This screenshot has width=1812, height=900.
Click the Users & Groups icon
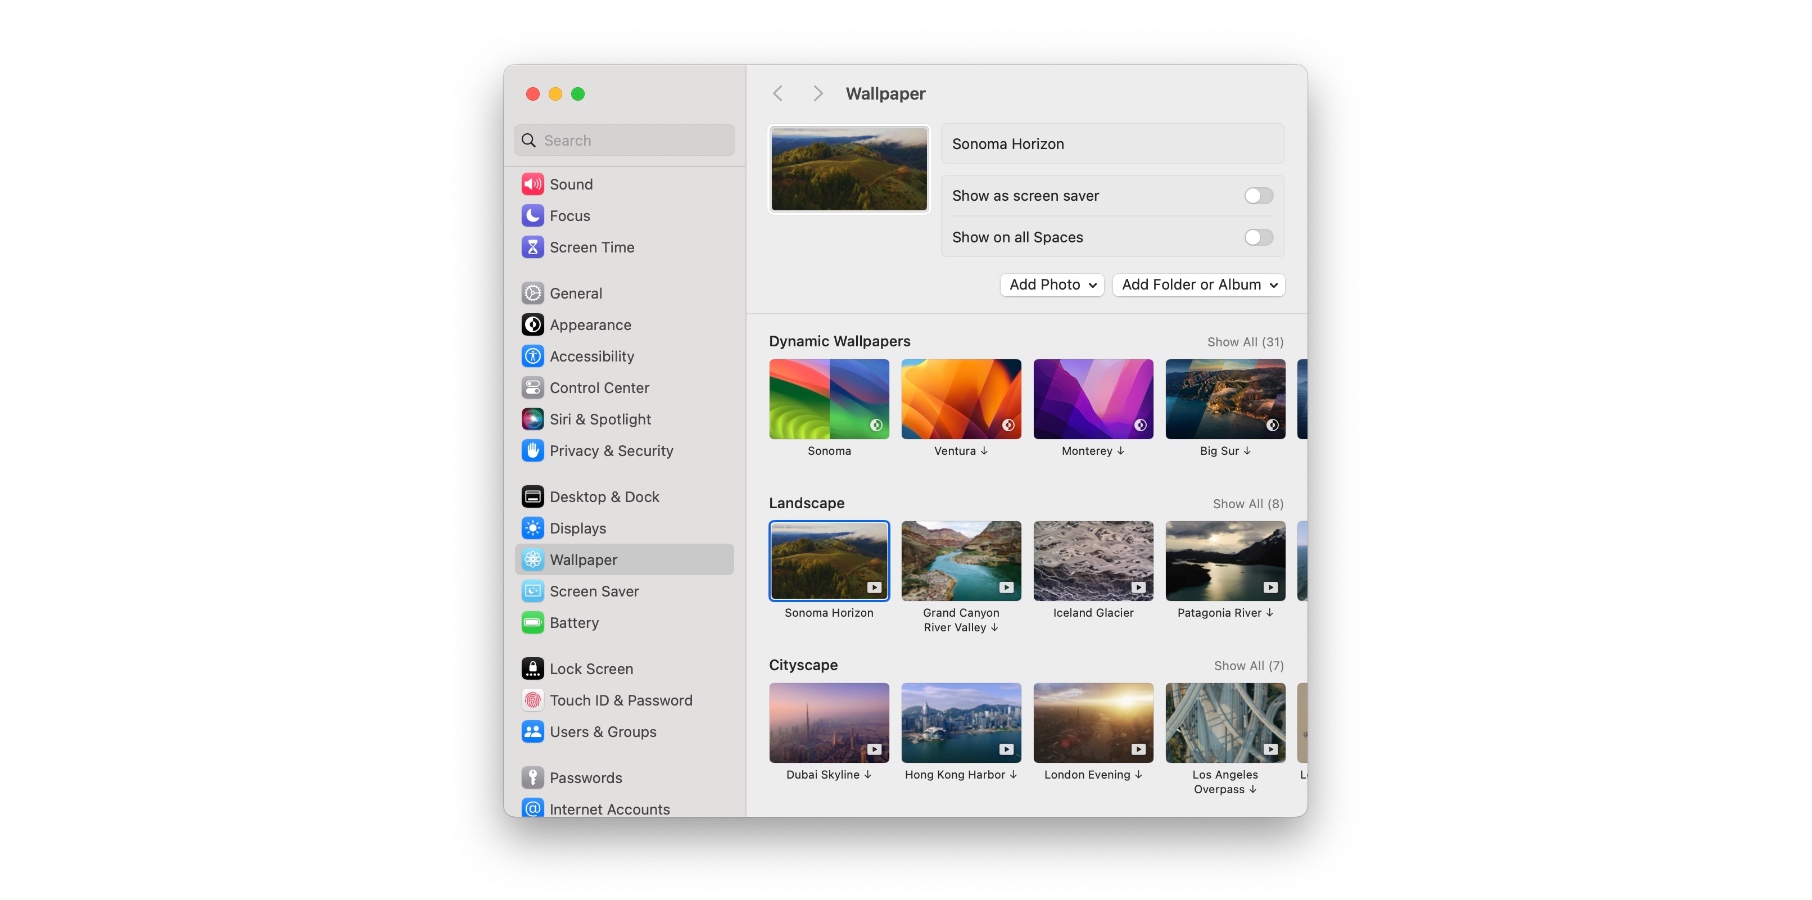[x=533, y=732]
